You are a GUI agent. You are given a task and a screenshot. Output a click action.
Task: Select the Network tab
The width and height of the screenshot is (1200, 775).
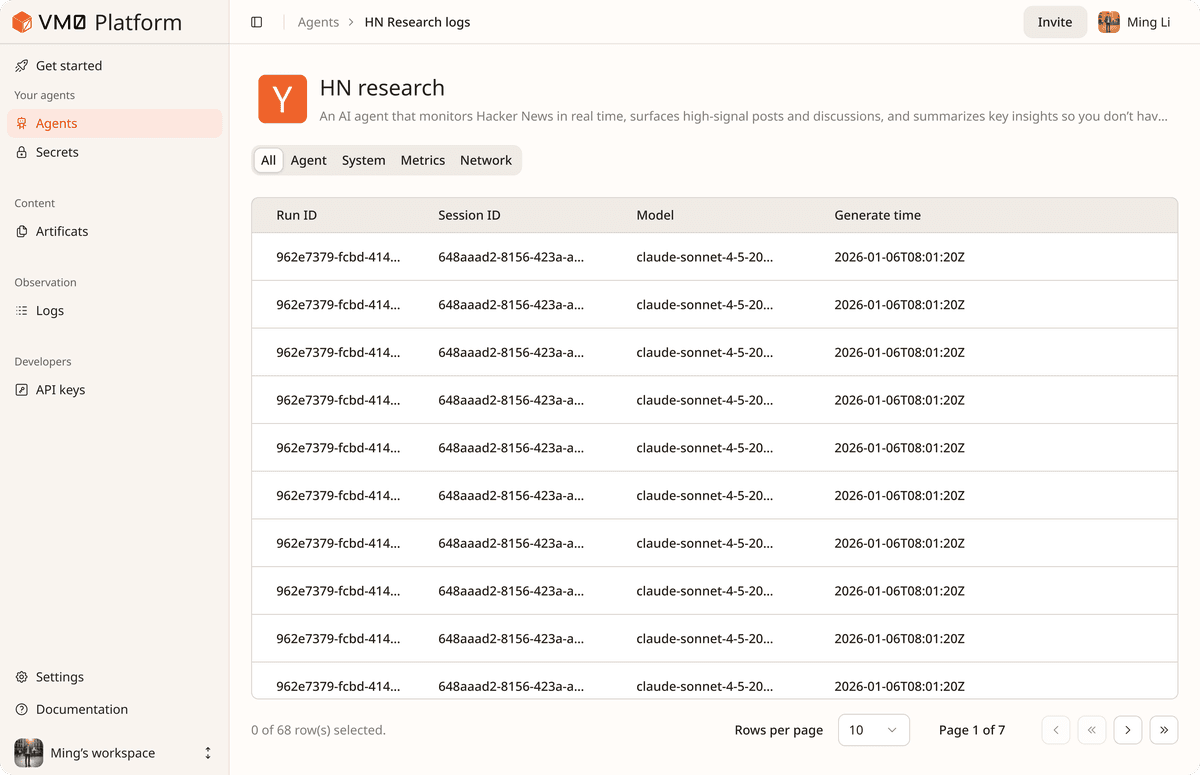click(486, 160)
